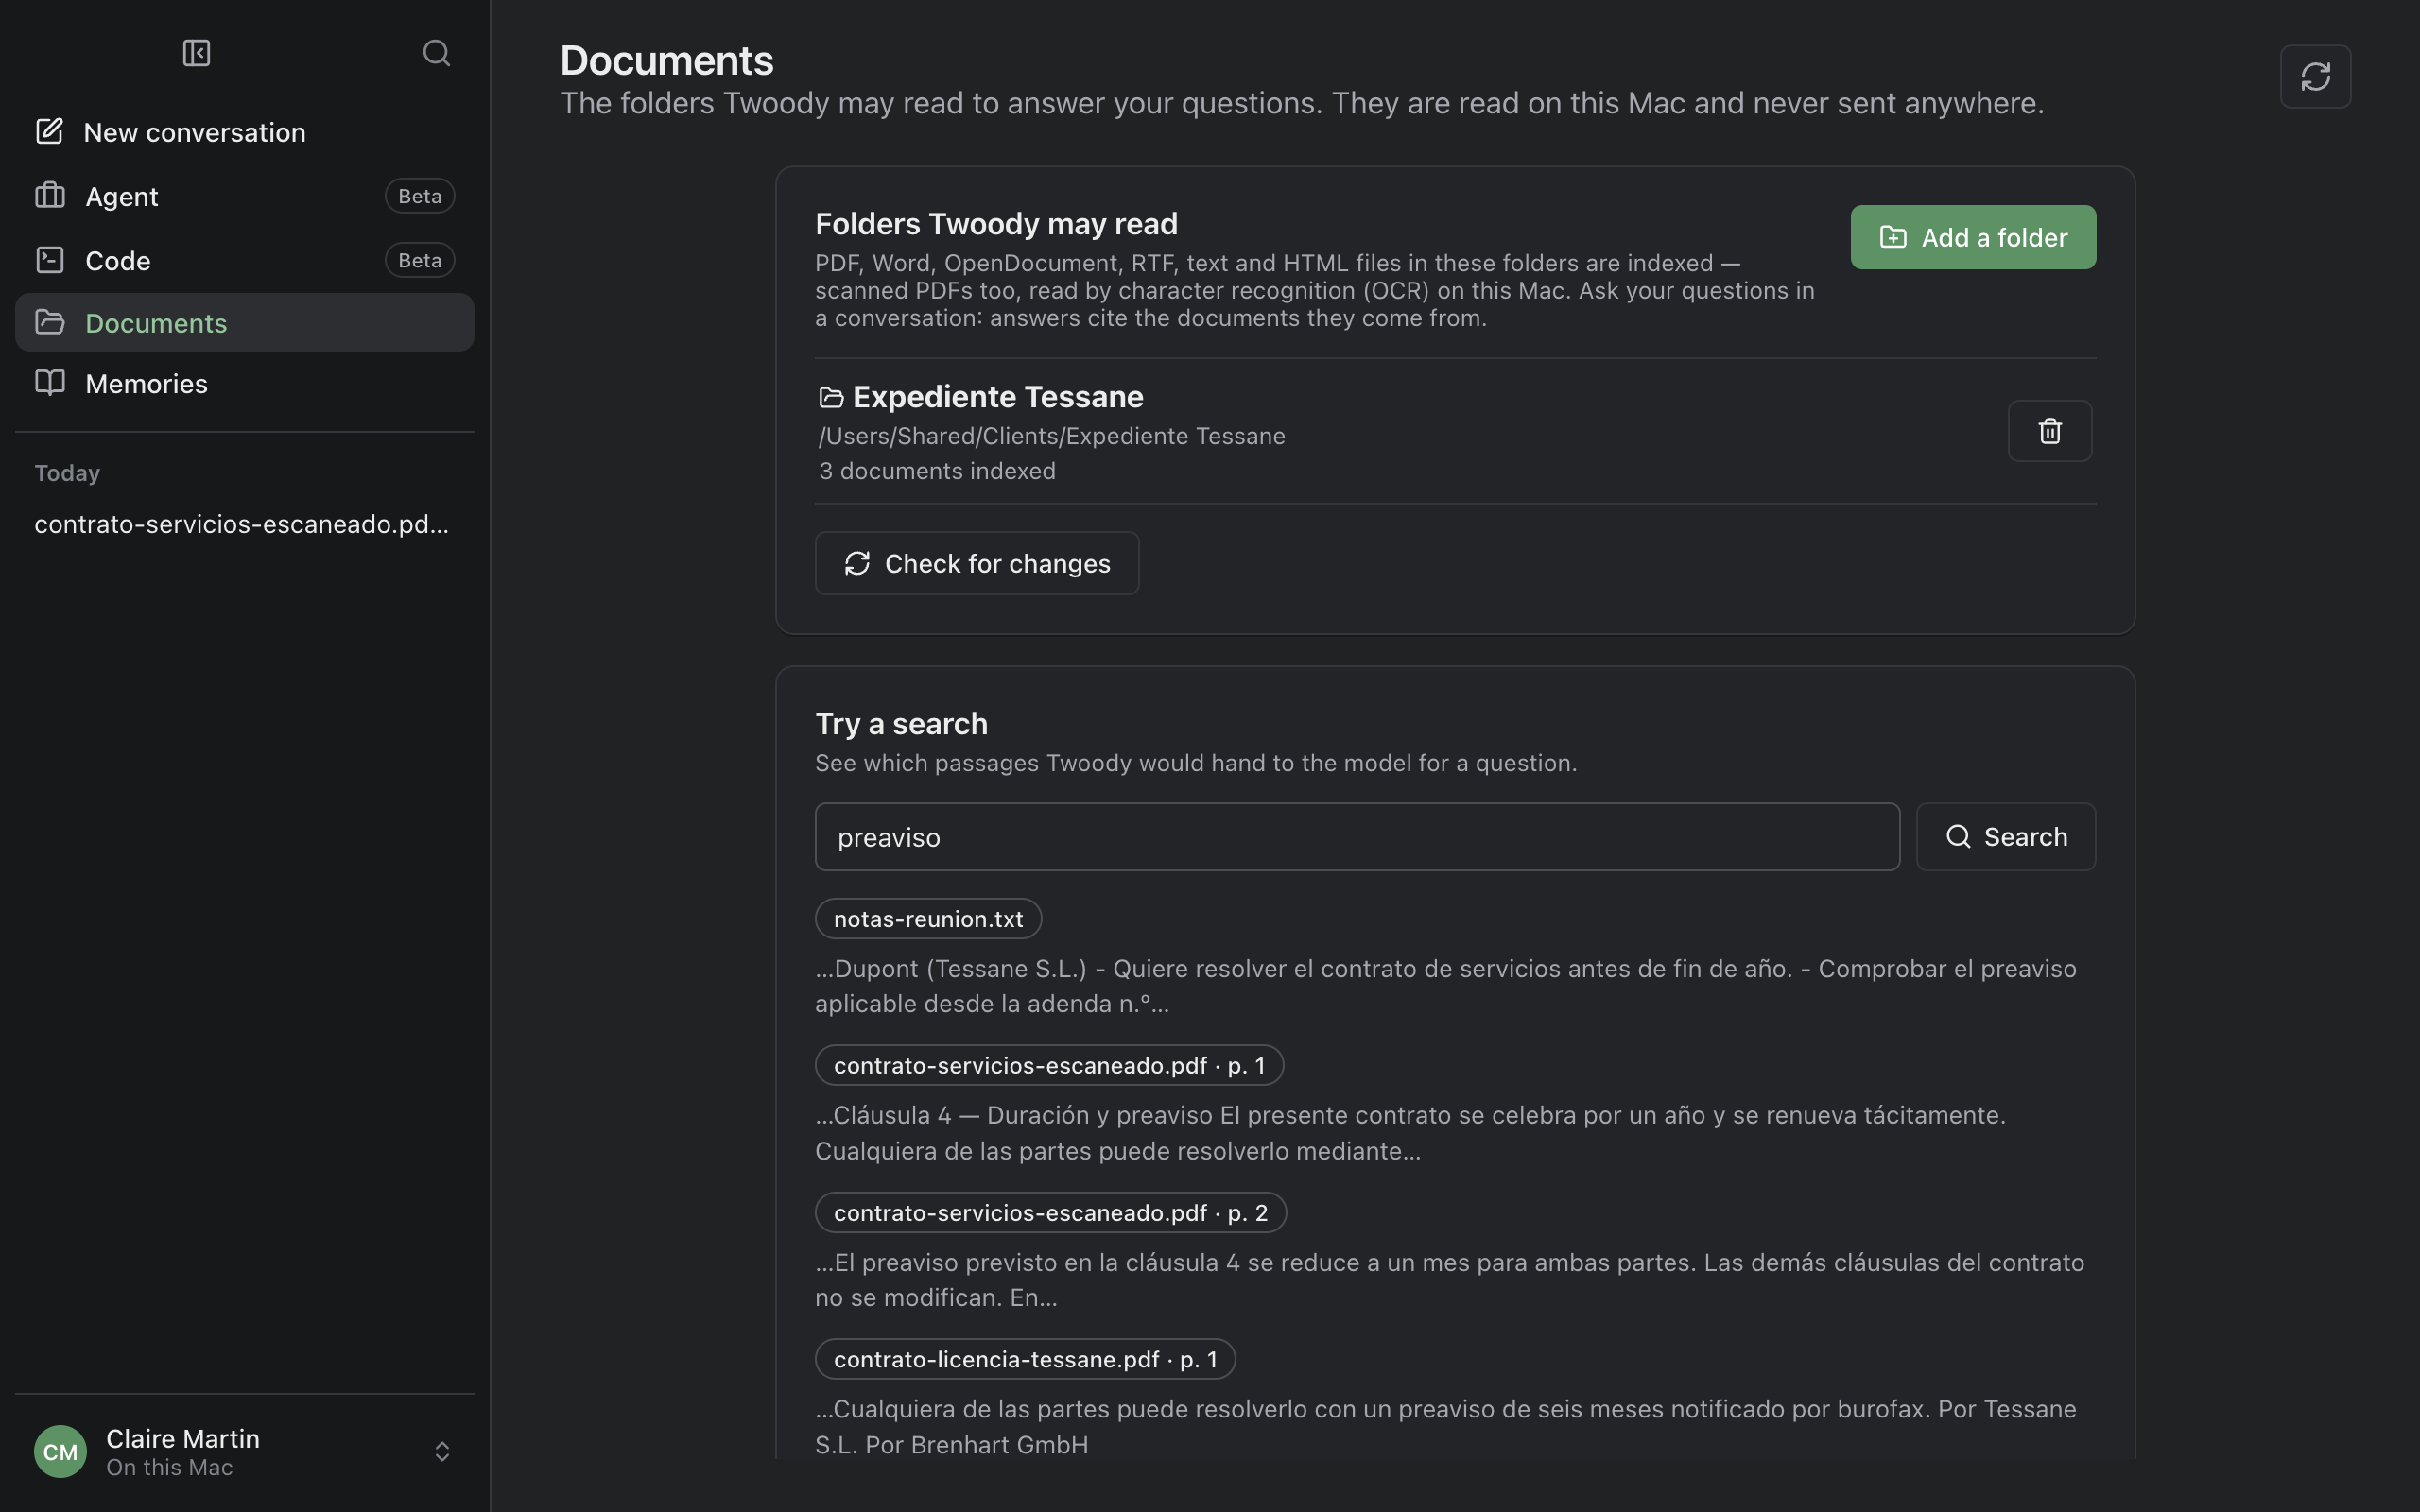Click the Code terminal icon
Screen dimensions: 2420x1512
pyautogui.click(x=50, y=260)
